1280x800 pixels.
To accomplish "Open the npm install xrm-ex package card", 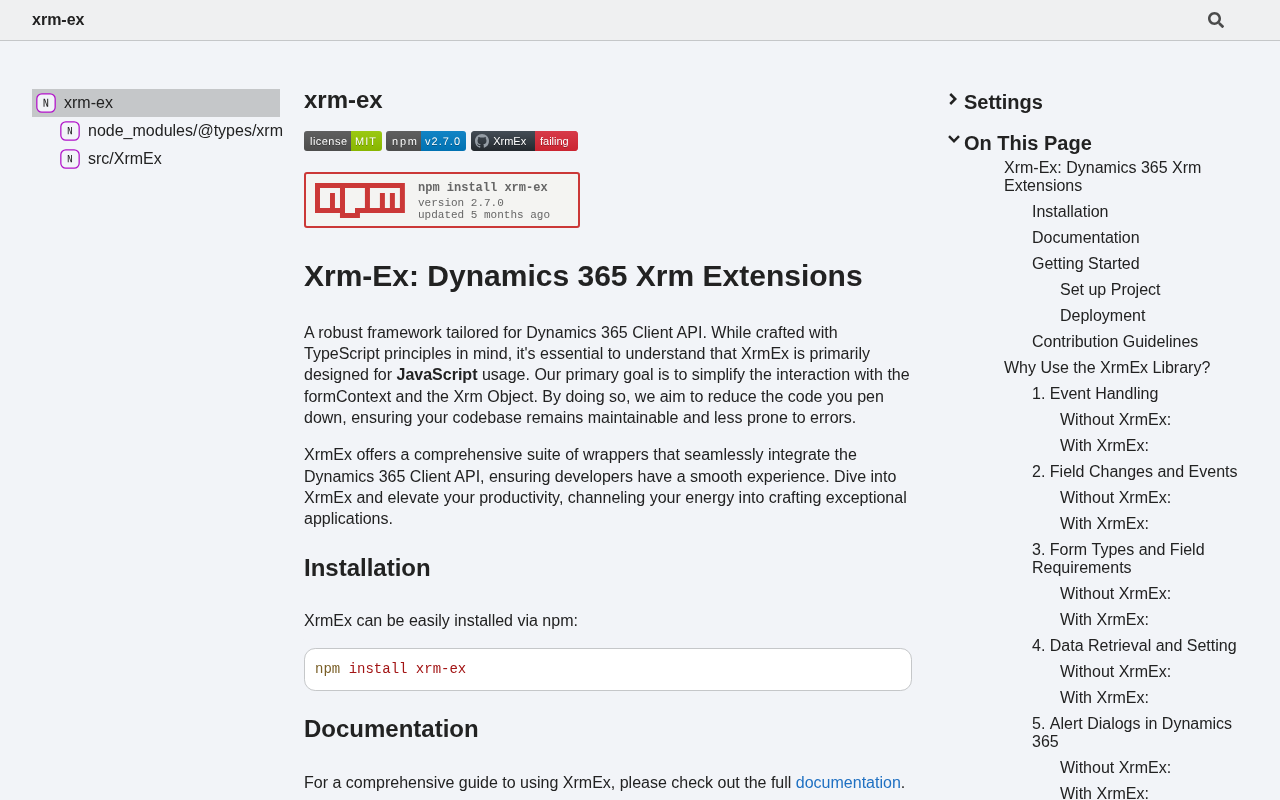I will pos(442,200).
